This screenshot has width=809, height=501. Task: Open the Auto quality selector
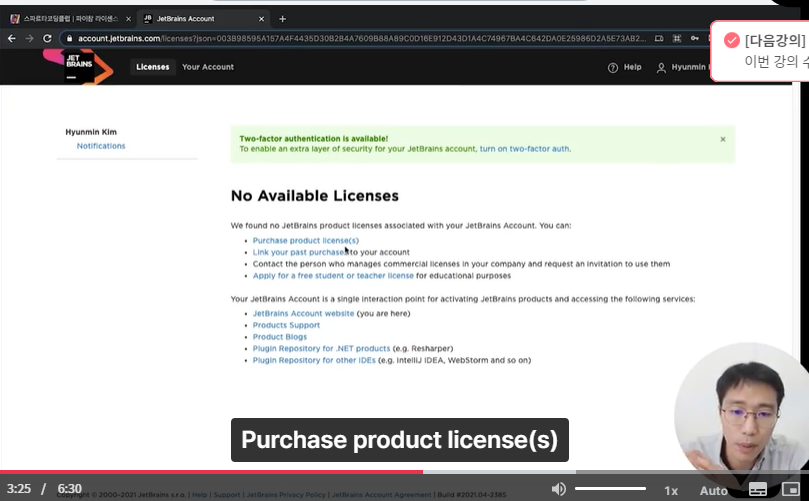(714, 490)
